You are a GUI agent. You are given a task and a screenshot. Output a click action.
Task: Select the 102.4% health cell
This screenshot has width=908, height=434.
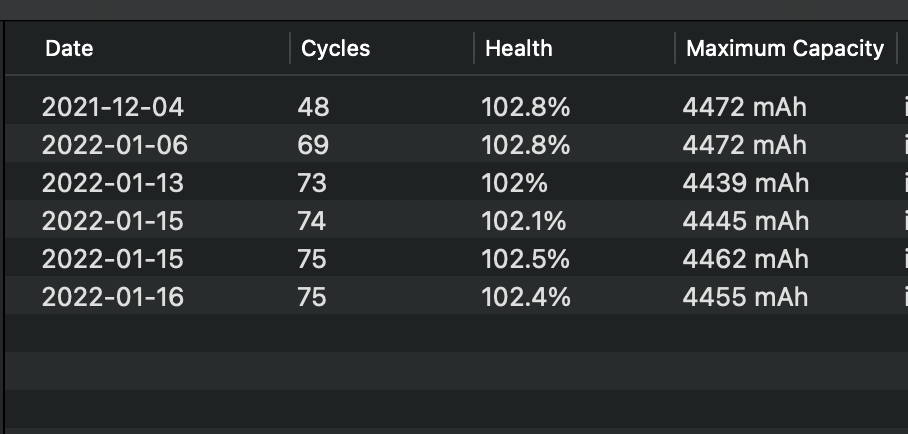(x=525, y=297)
